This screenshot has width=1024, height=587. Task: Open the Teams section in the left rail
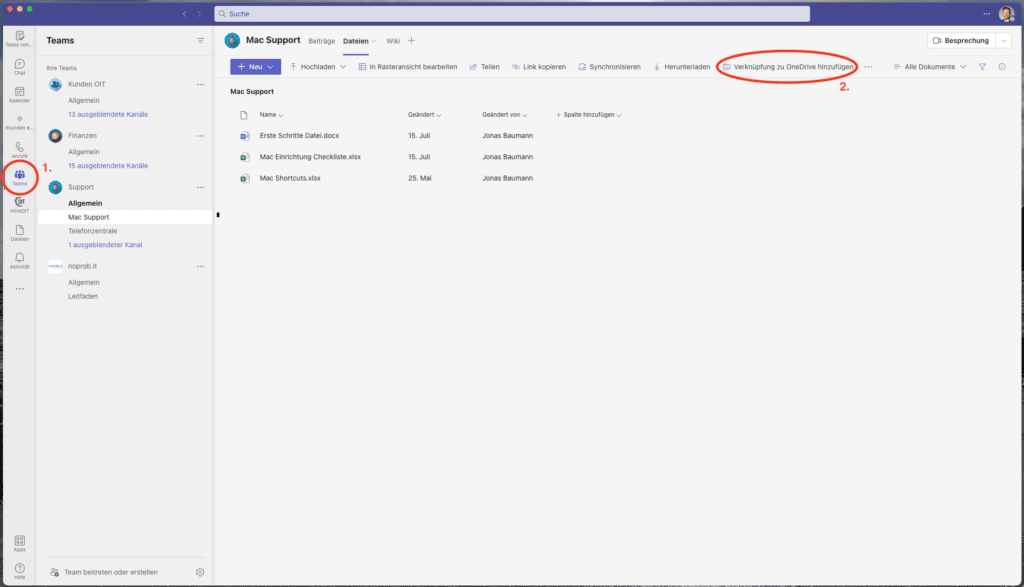pos(20,175)
